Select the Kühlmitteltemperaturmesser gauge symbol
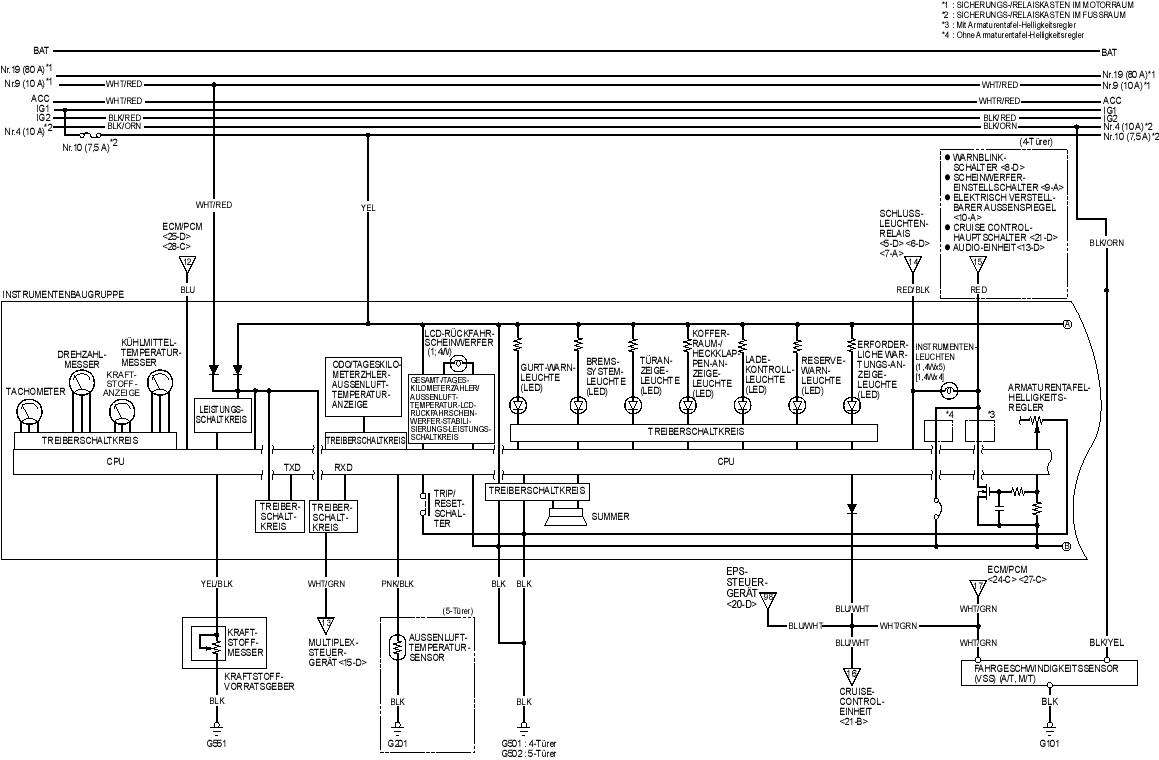Screen dimensions: 1159x760 pyautogui.click(x=158, y=384)
